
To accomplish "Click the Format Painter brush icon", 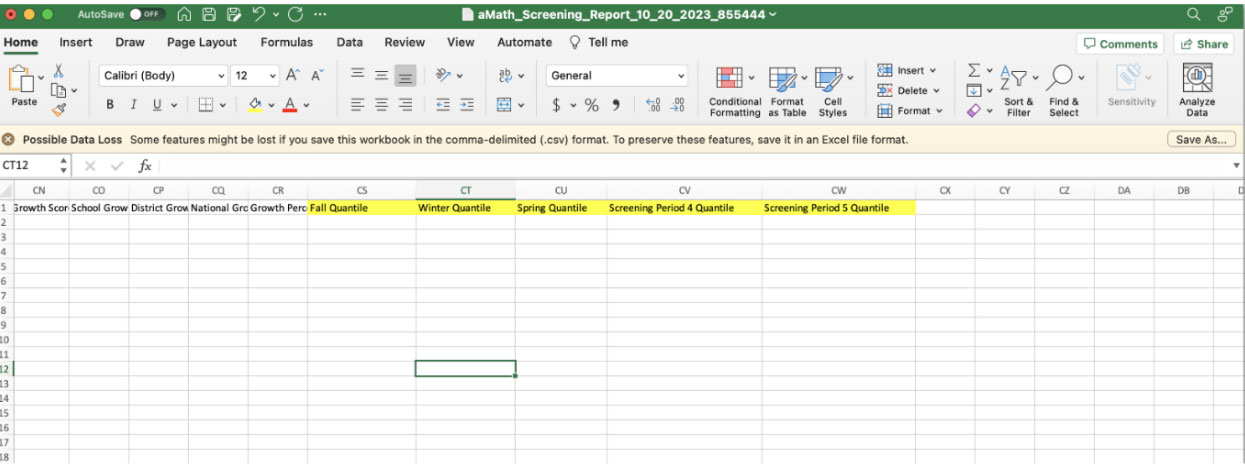I will click(x=59, y=111).
